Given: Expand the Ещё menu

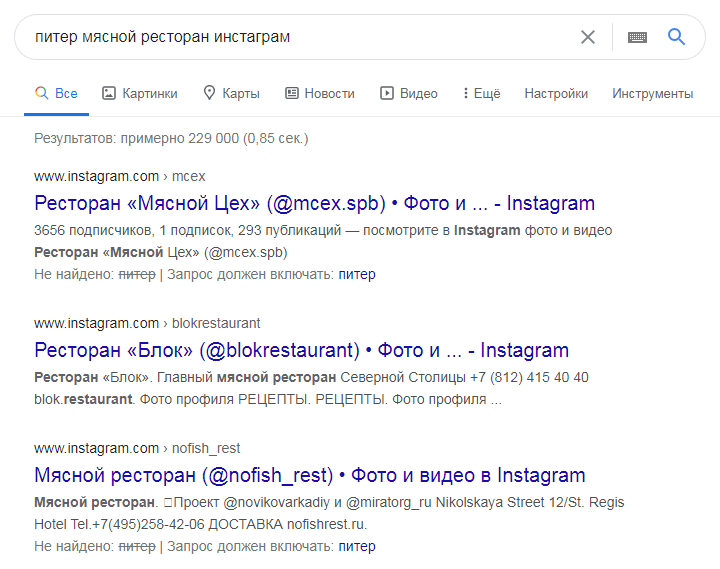Looking at the screenshot, I should click(482, 94).
